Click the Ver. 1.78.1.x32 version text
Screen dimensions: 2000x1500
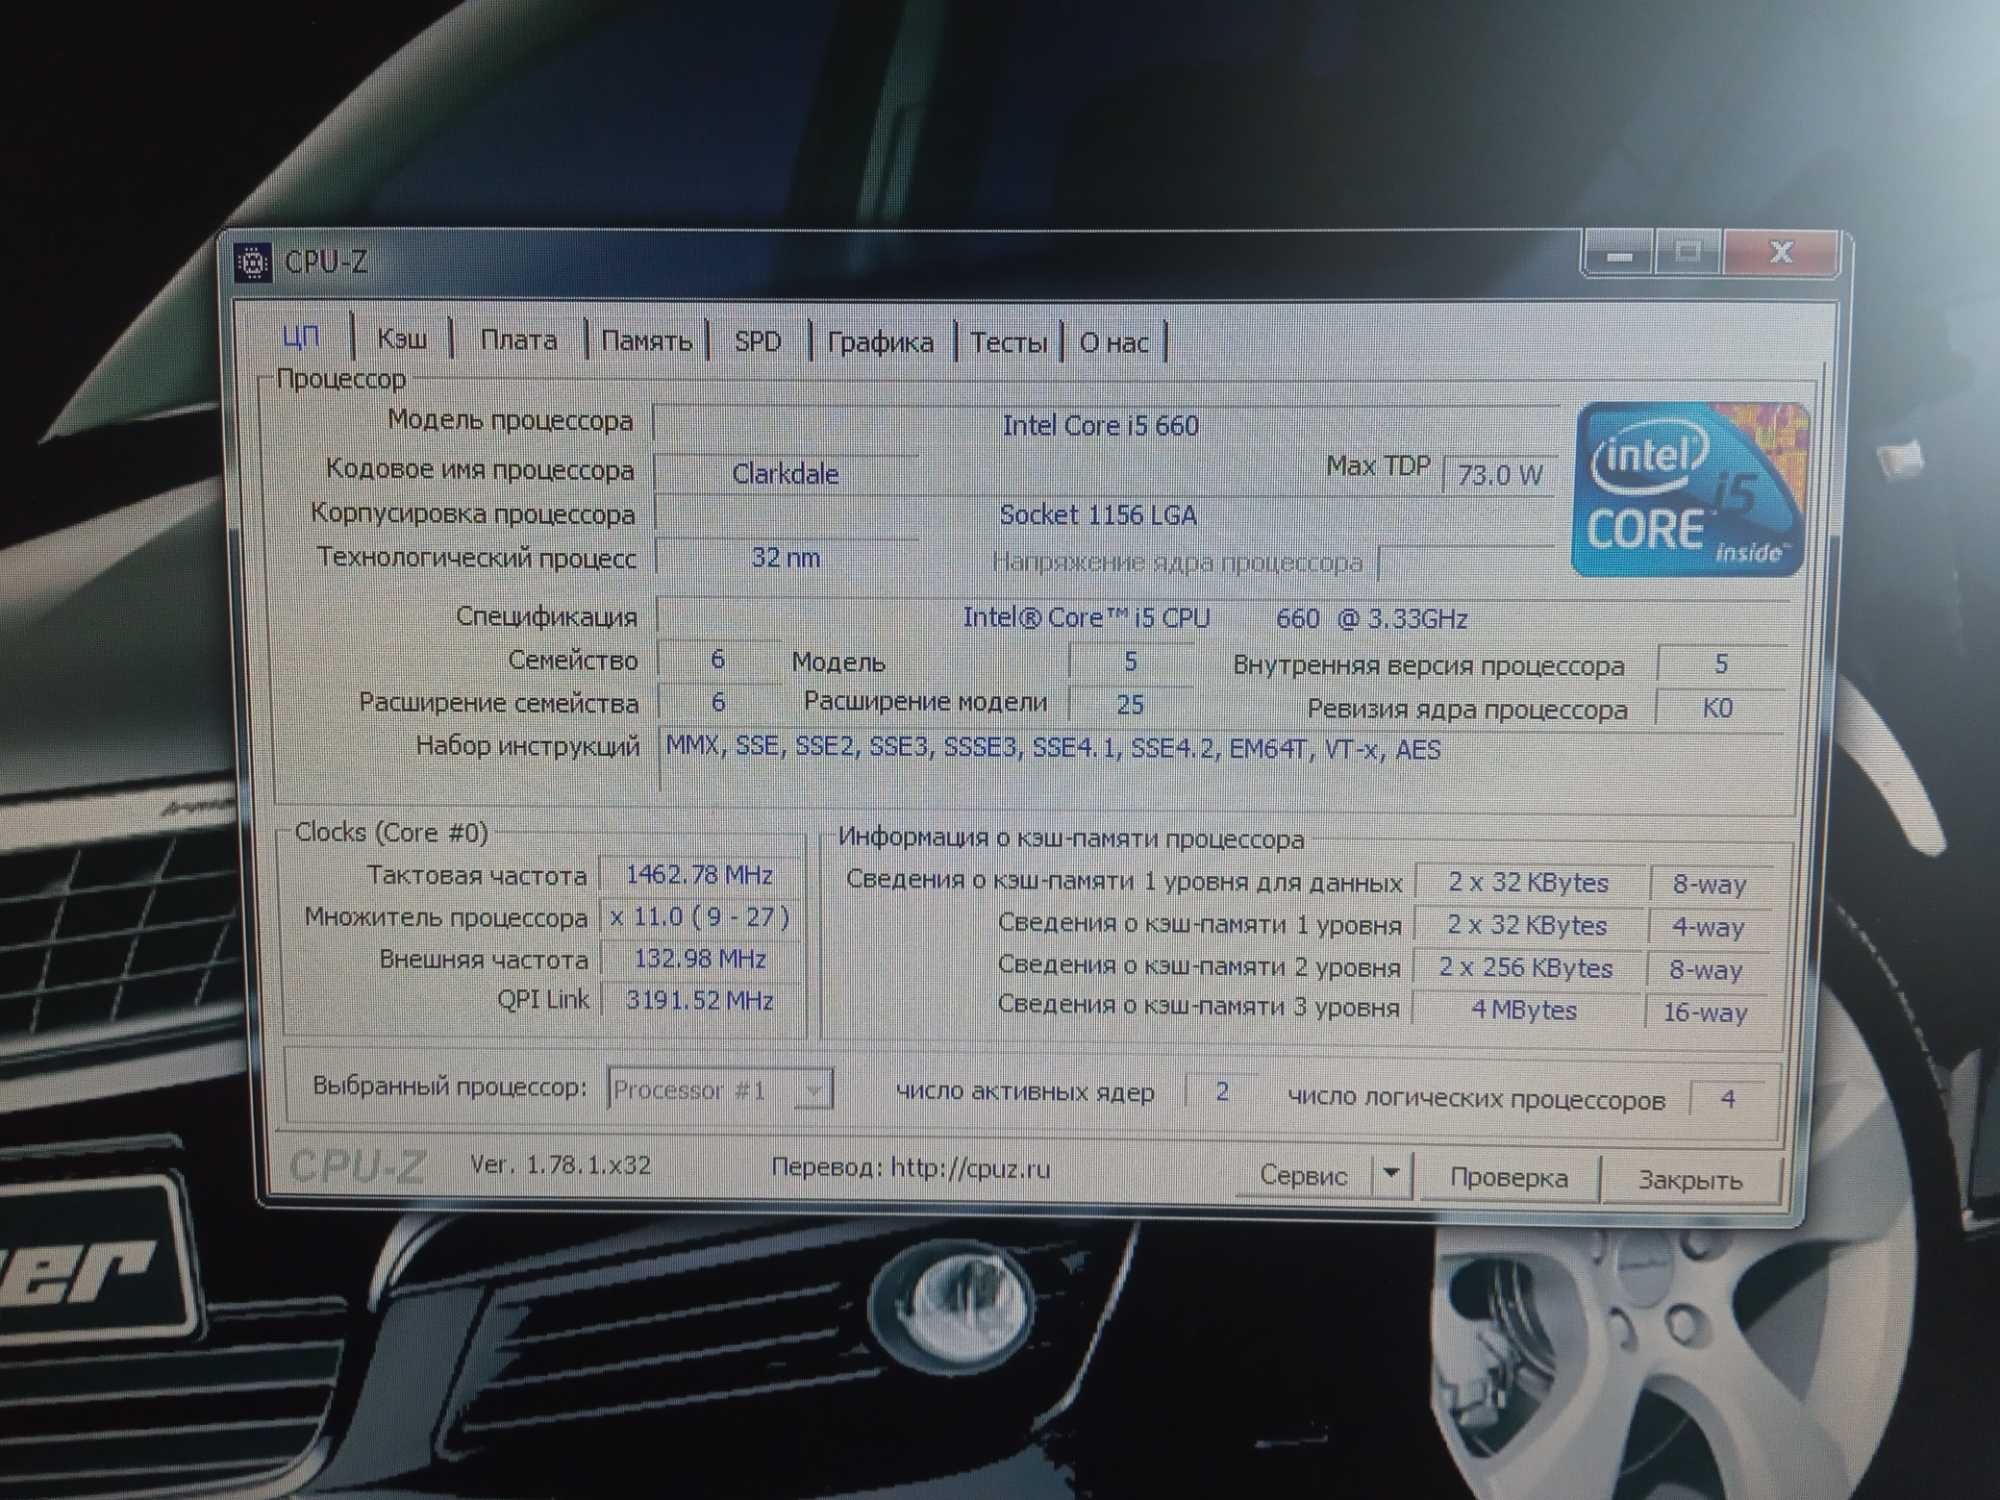pos(561,1165)
